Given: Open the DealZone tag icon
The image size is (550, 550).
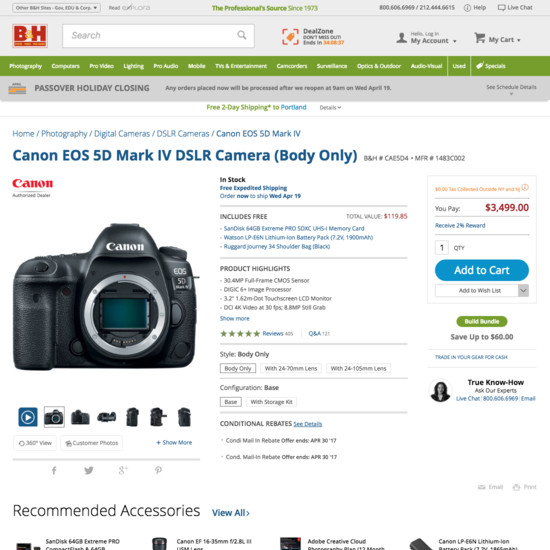Looking at the screenshot, I should coord(290,36).
